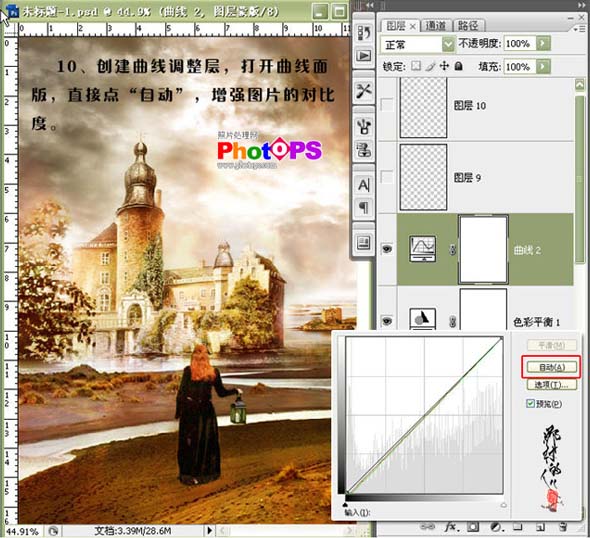Open the Character panel icon
This screenshot has width=590, height=538.
pyautogui.click(x=363, y=185)
